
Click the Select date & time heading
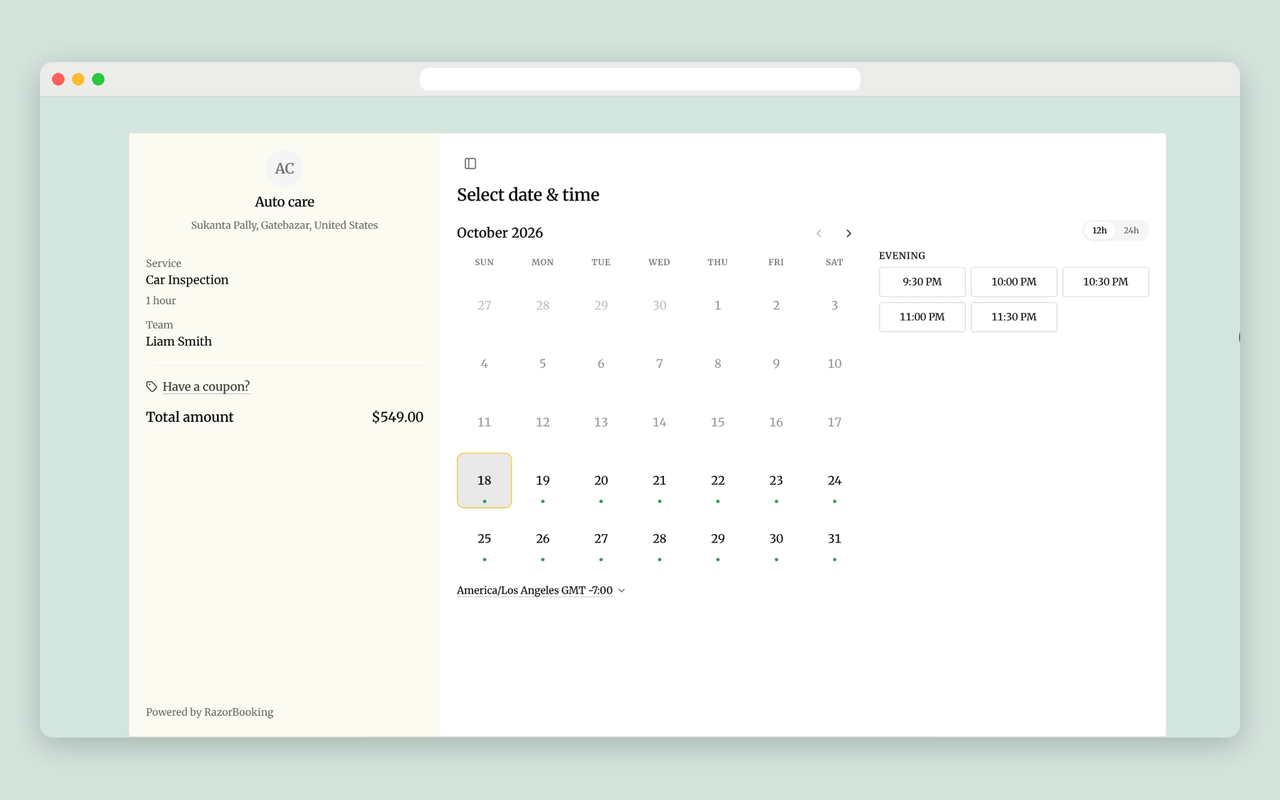[528, 195]
